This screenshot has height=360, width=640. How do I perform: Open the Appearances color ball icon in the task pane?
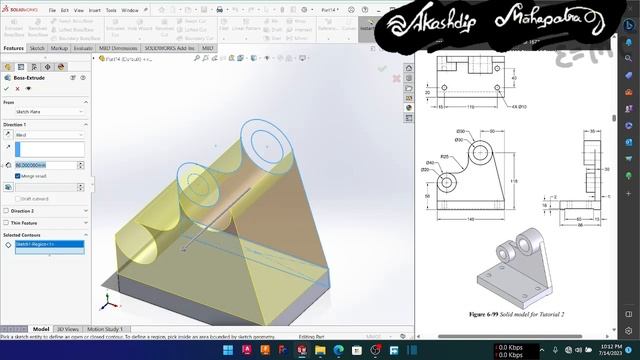point(409,108)
